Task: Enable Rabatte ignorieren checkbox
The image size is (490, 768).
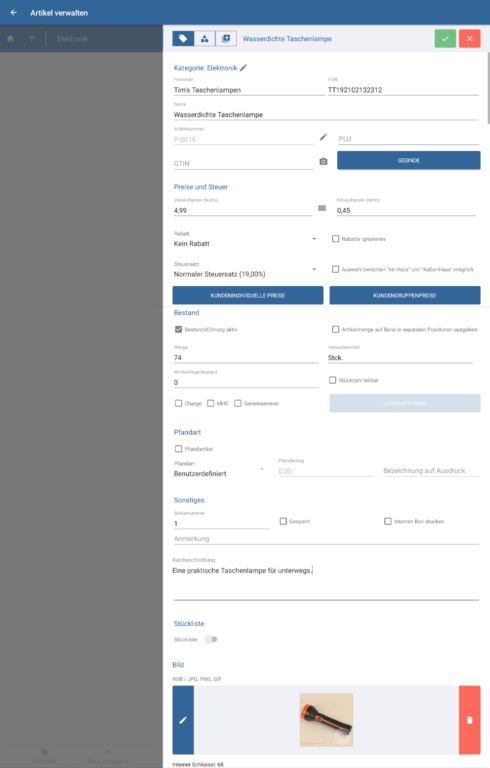Action: click(x=336, y=239)
